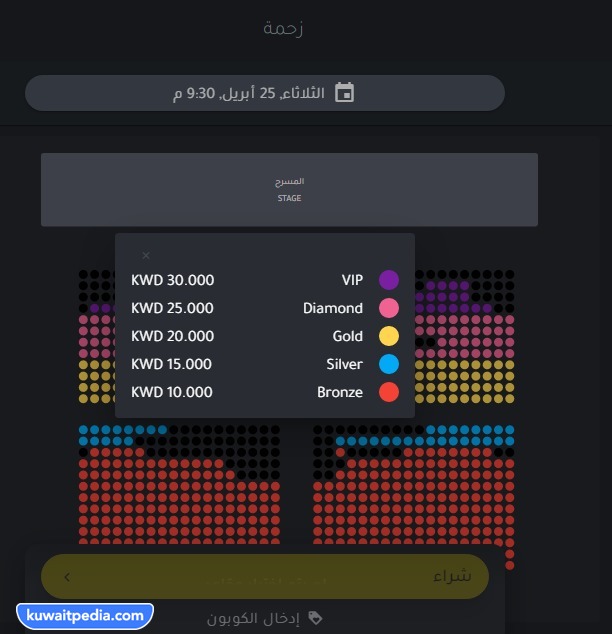
Task: Click the left chevron on purchase bar
Action: [67, 577]
